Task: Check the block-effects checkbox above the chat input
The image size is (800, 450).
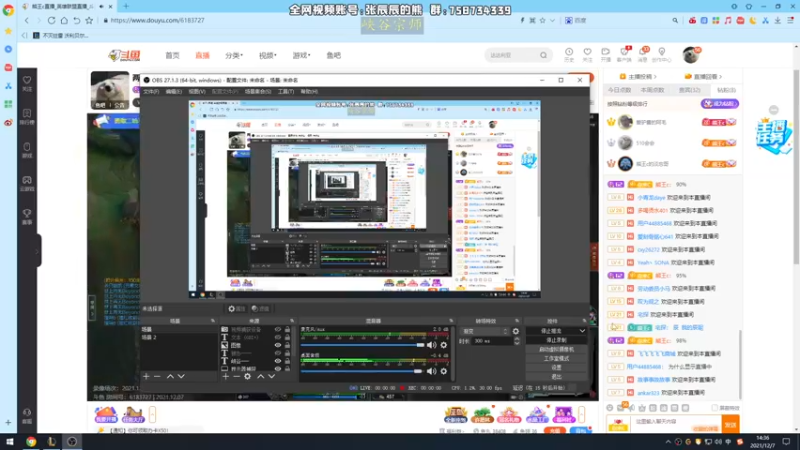Action: 715,408
